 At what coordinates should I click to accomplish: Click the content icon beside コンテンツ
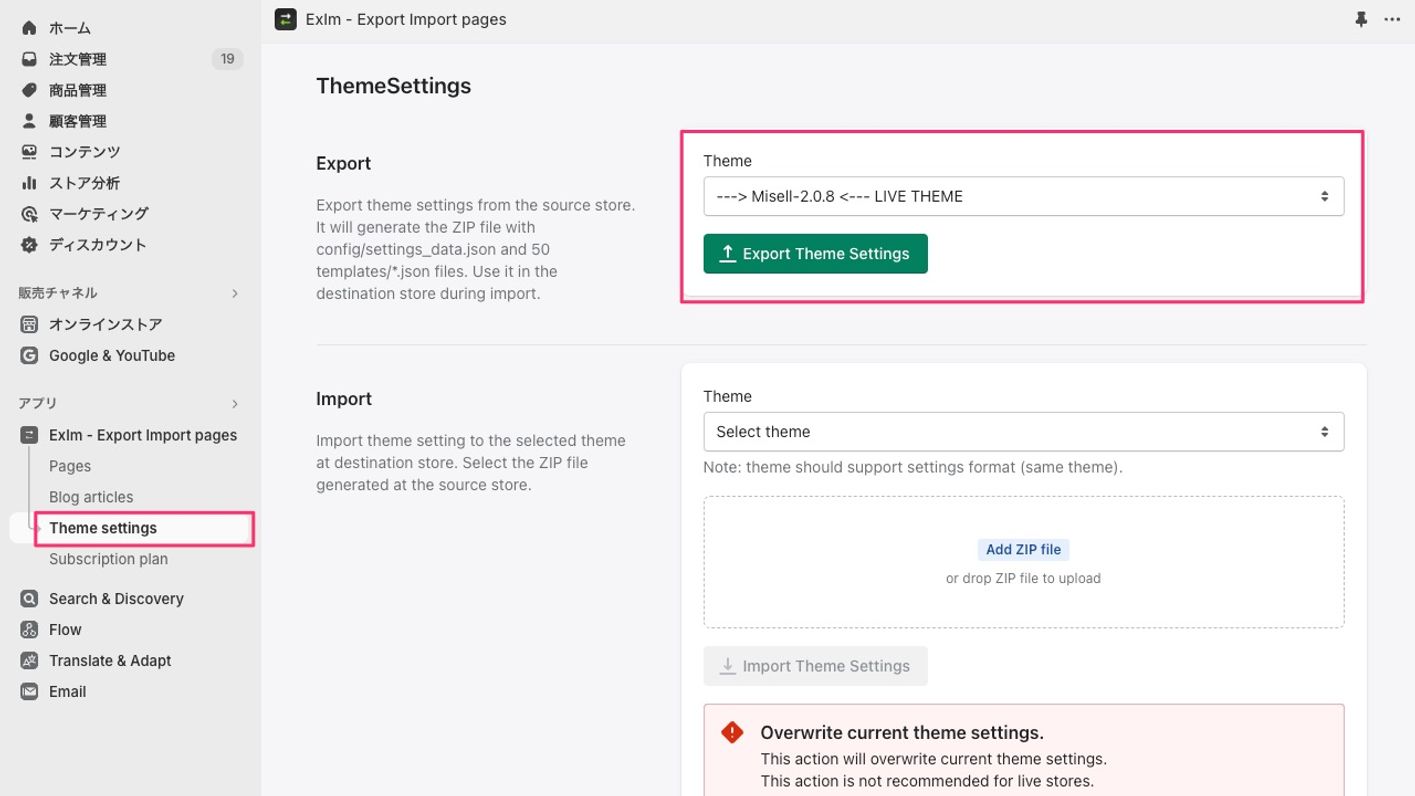pyautogui.click(x=29, y=152)
